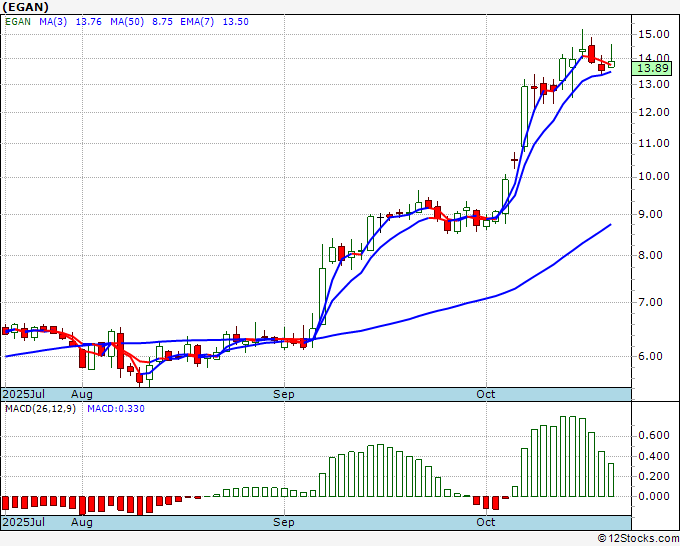Click Aug on the MACD panel axis
Screen dimensions: 680x546
tap(82, 522)
